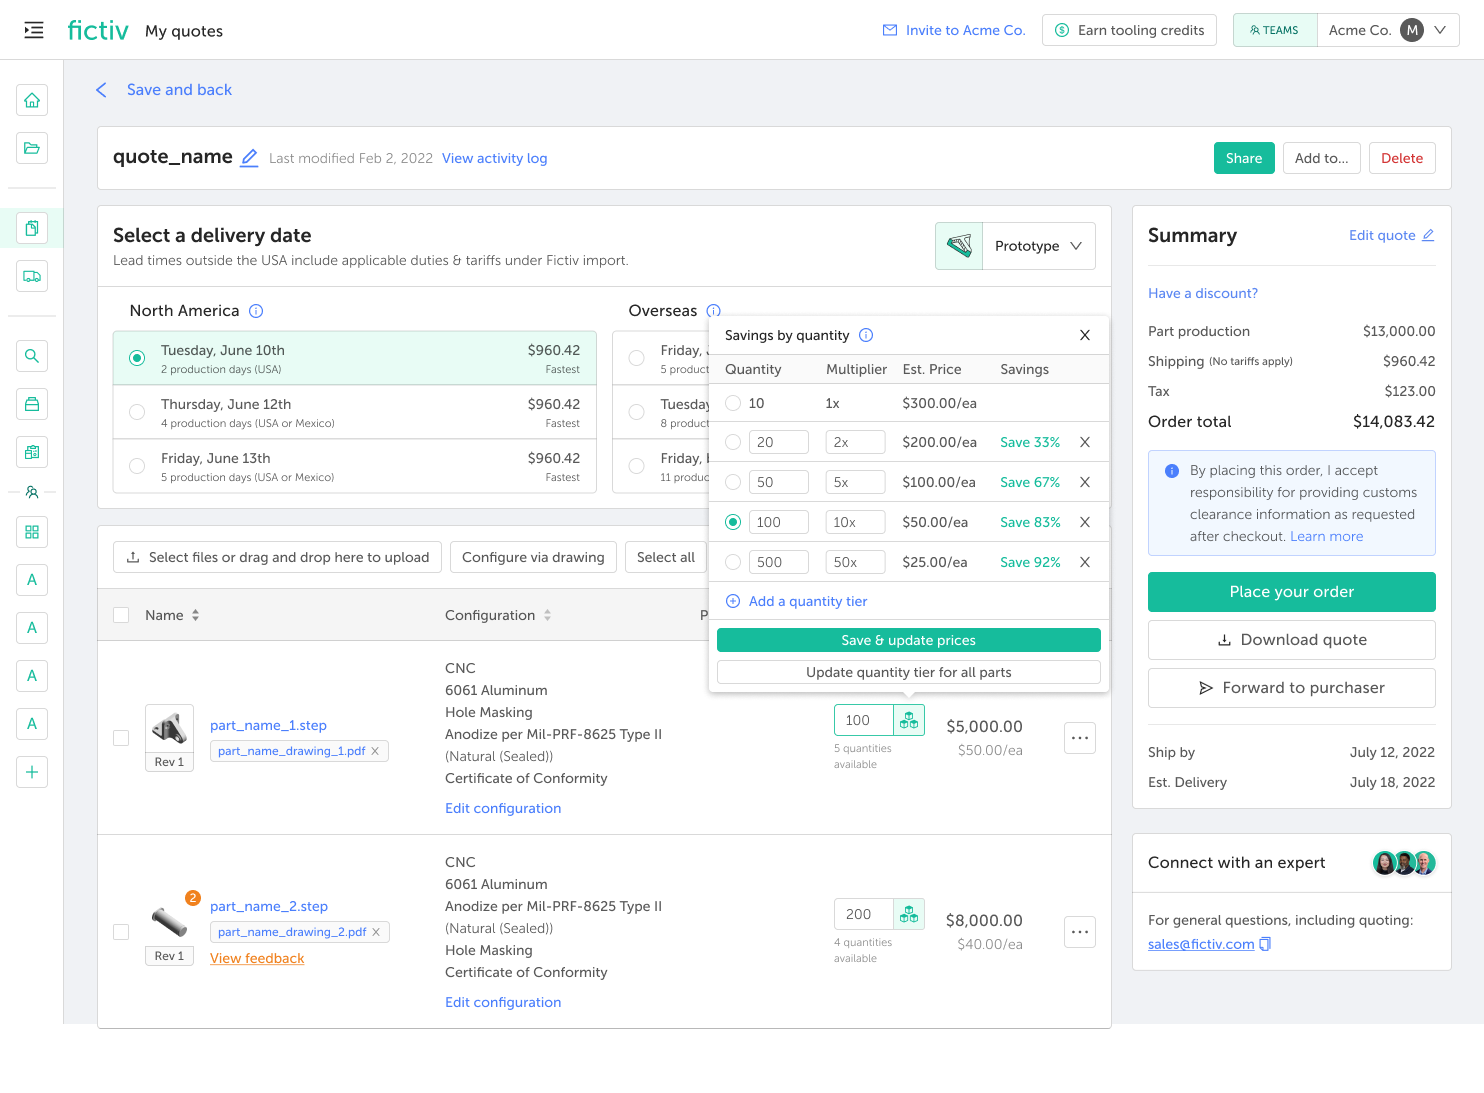The width and height of the screenshot is (1484, 1093).
Task: Click the 50 quantity input field
Action: coord(779,482)
